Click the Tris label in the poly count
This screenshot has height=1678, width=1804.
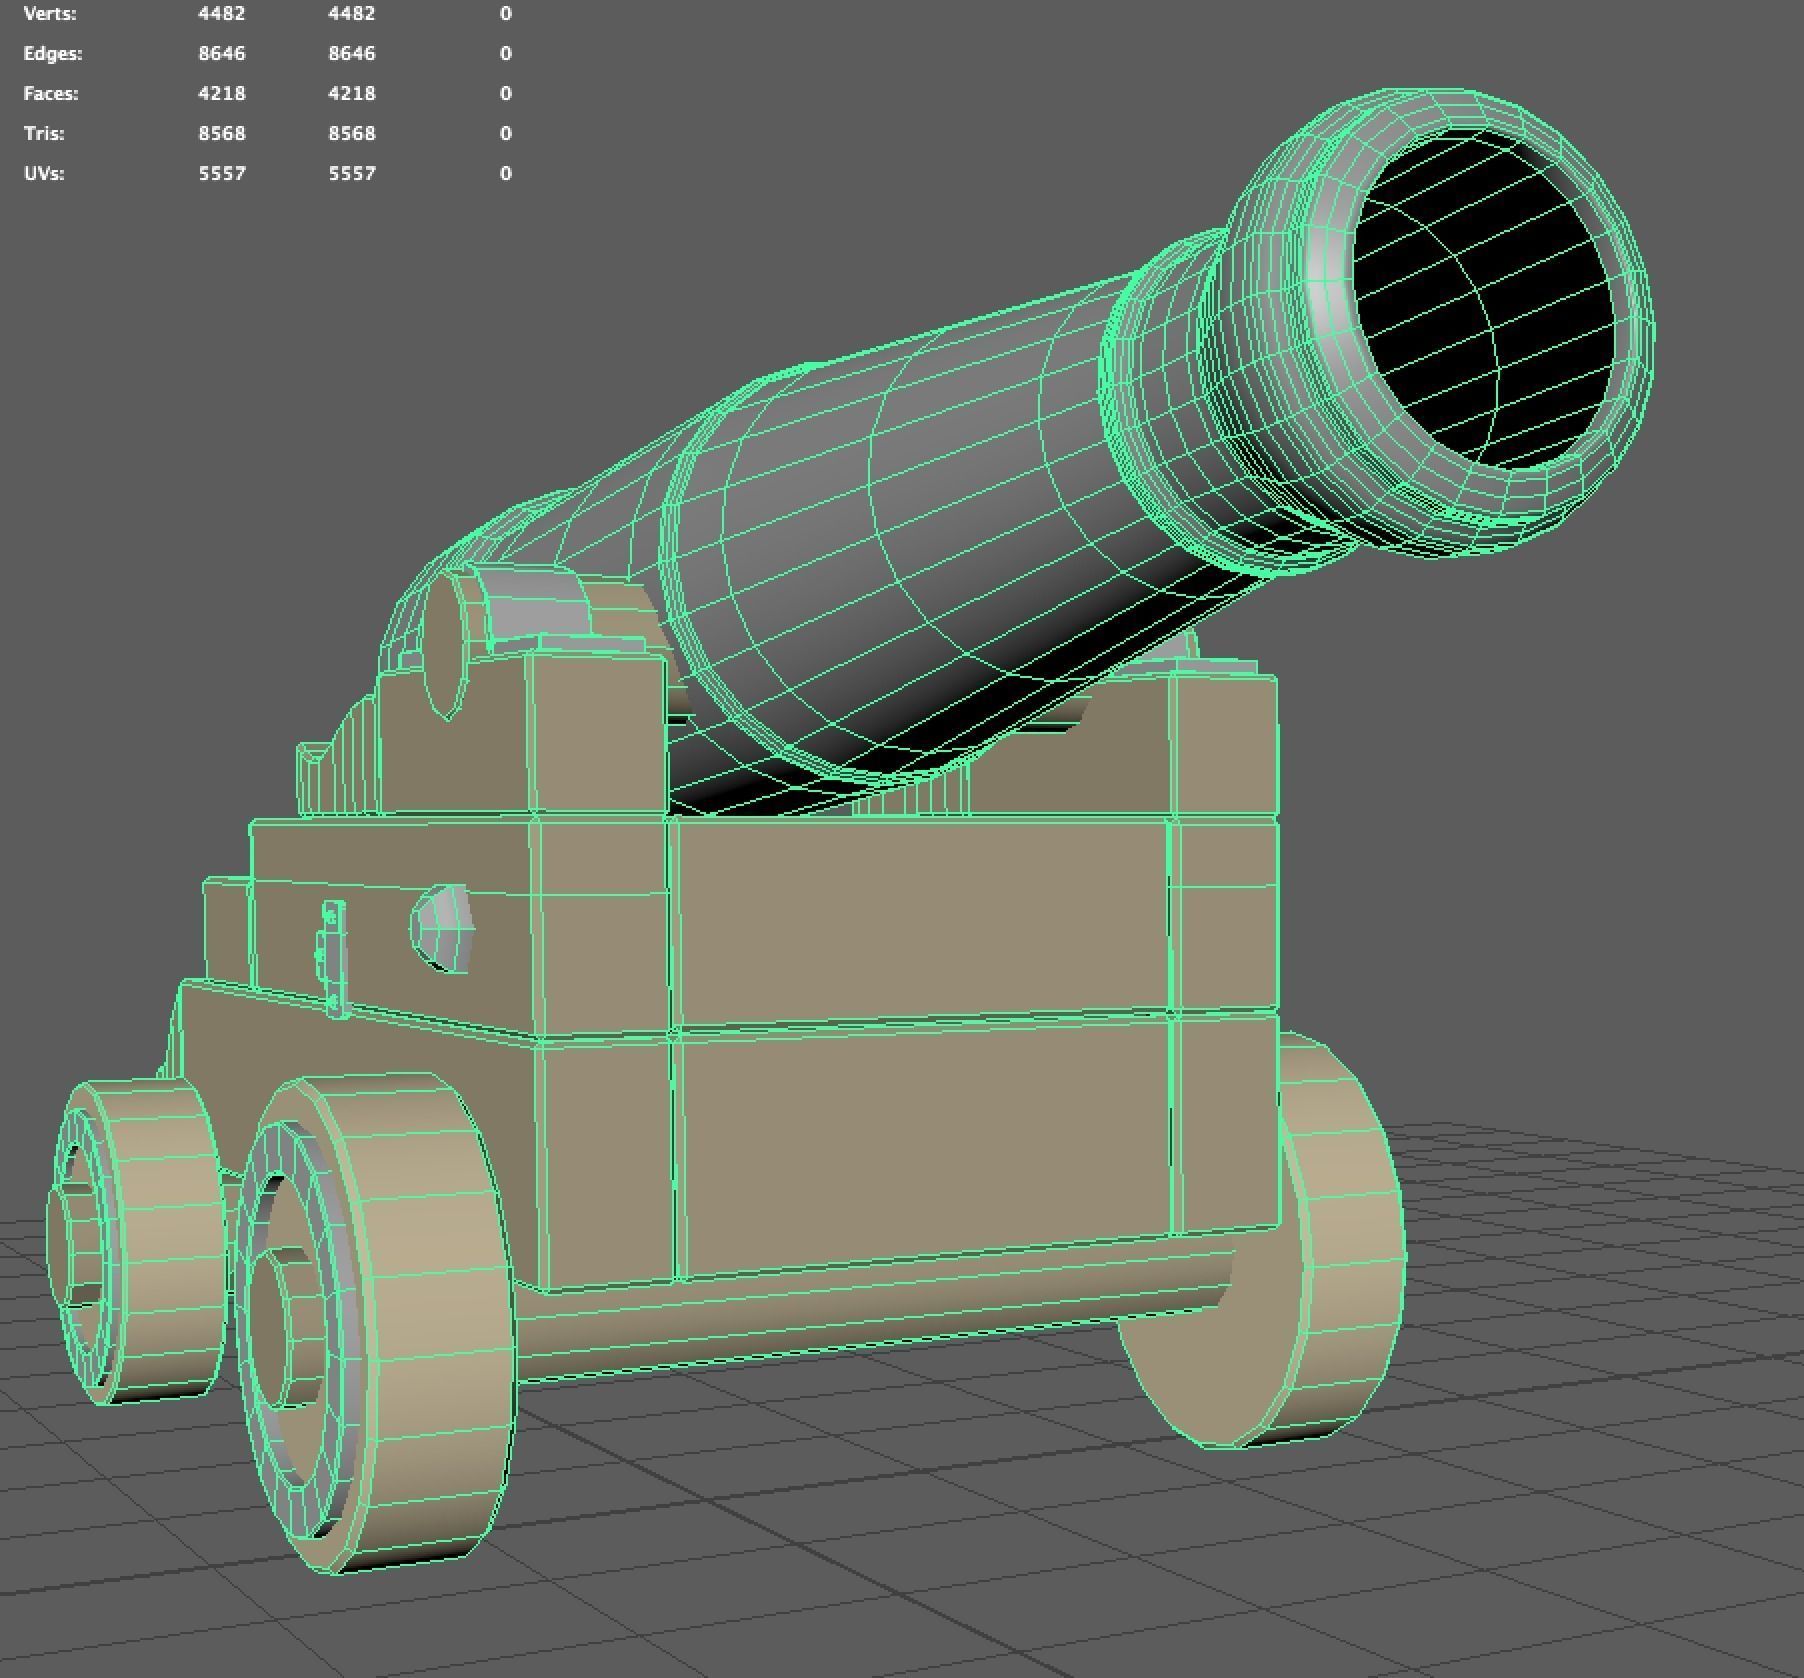coord(44,134)
